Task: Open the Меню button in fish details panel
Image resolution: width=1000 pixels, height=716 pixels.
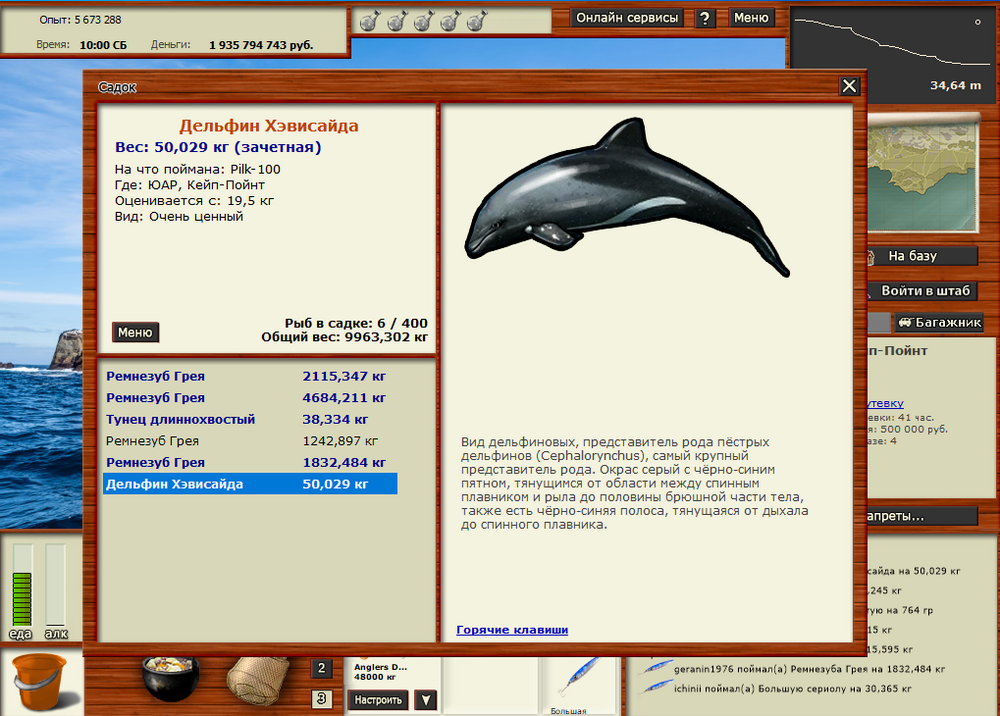Action: click(x=135, y=332)
